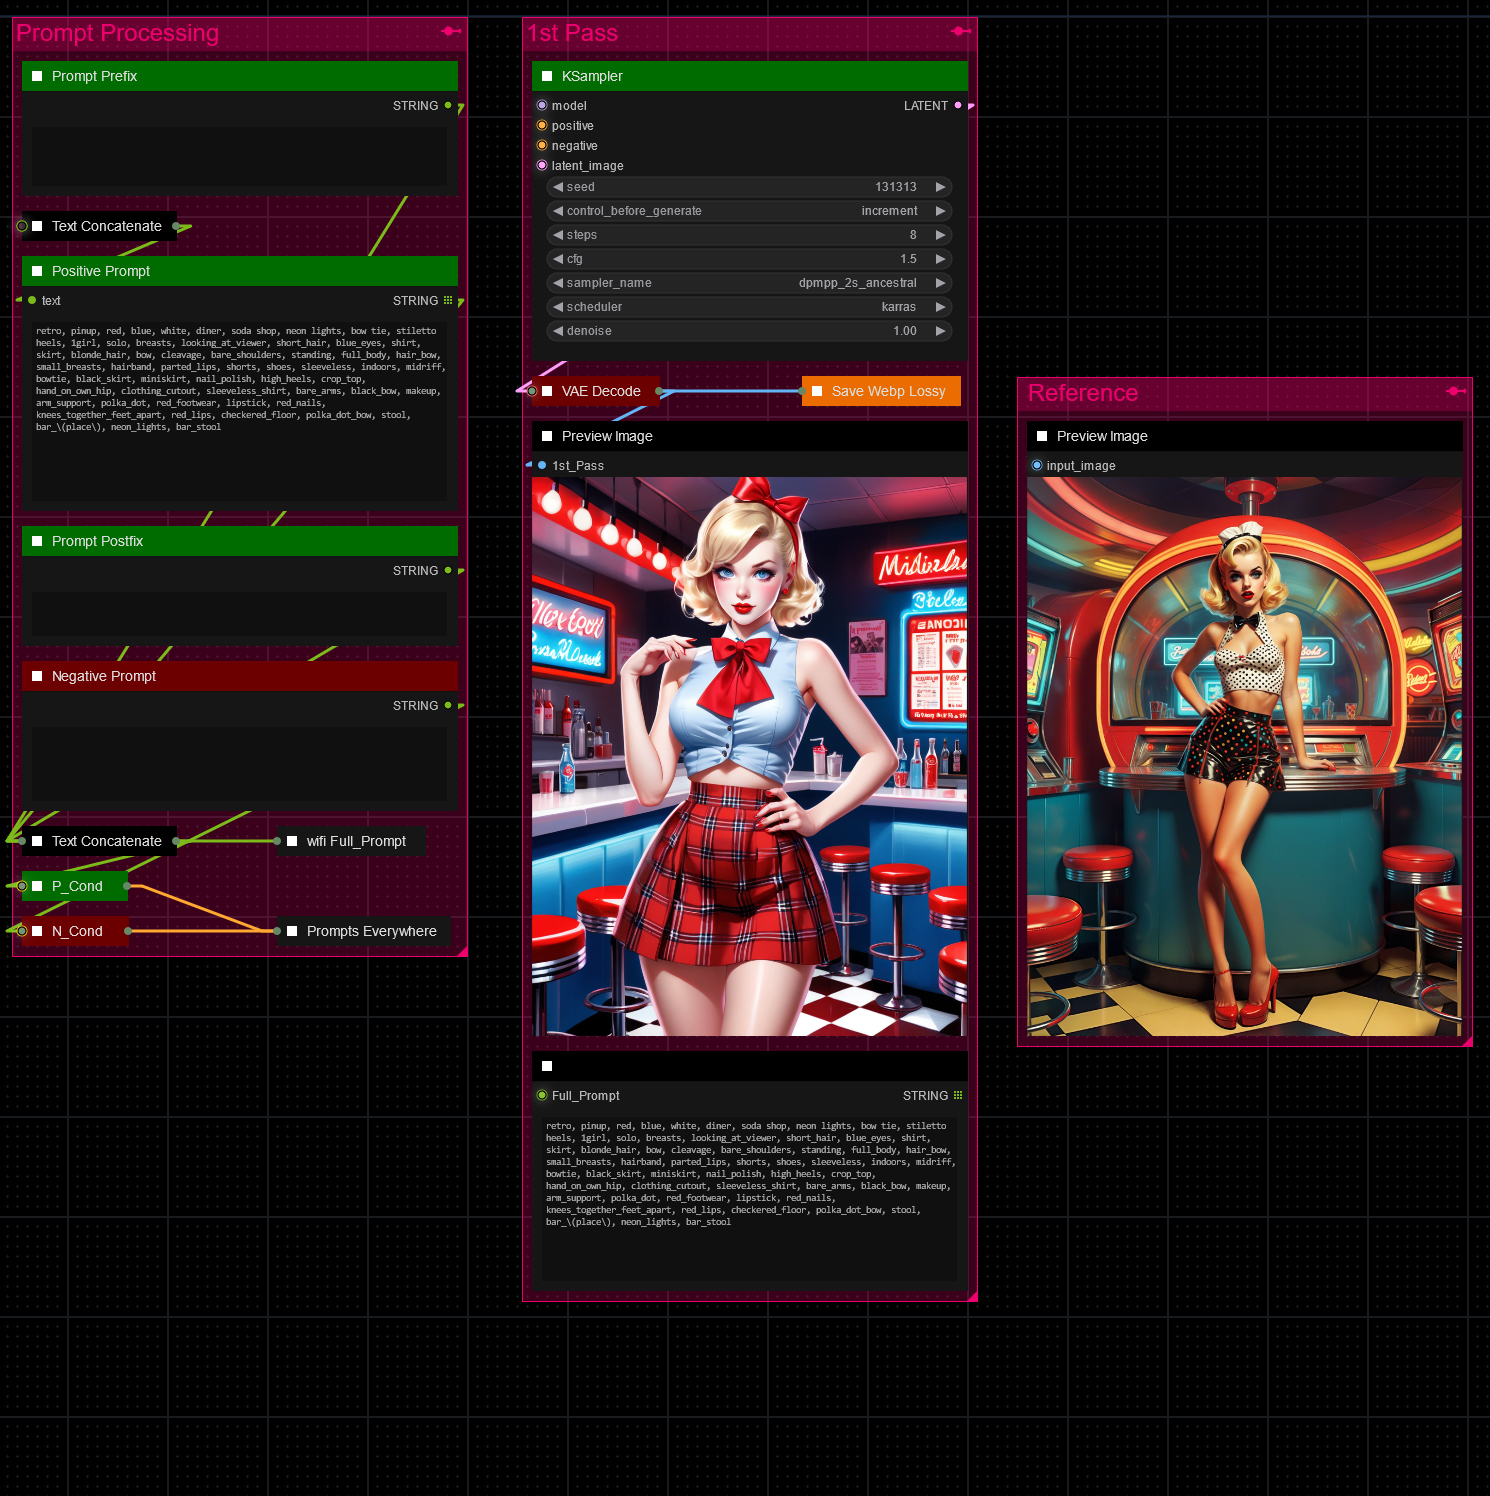Screen dimensions: 1490x1496
Task: Click the 1st Pass preview image
Action: (x=750, y=756)
